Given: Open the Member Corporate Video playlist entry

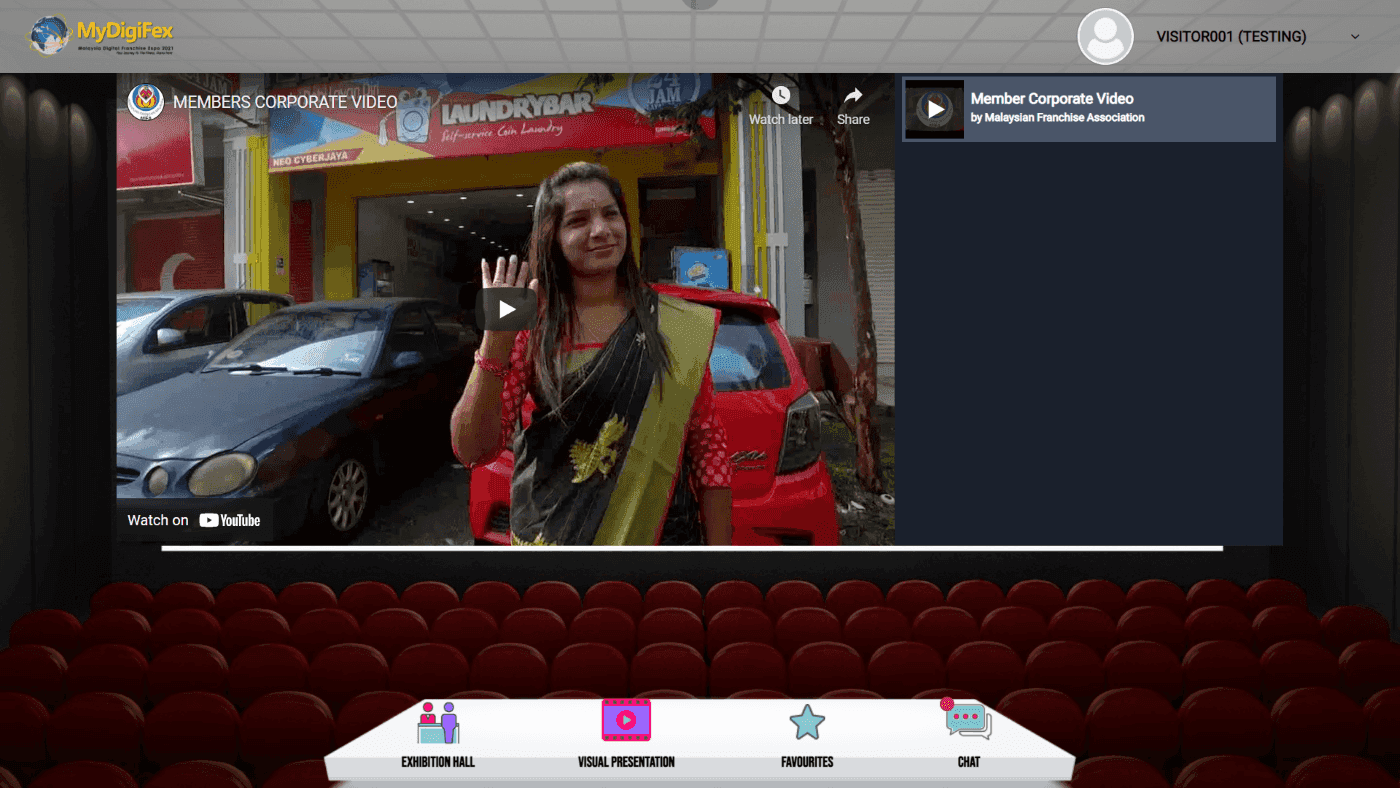Looking at the screenshot, I should click(1088, 109).
